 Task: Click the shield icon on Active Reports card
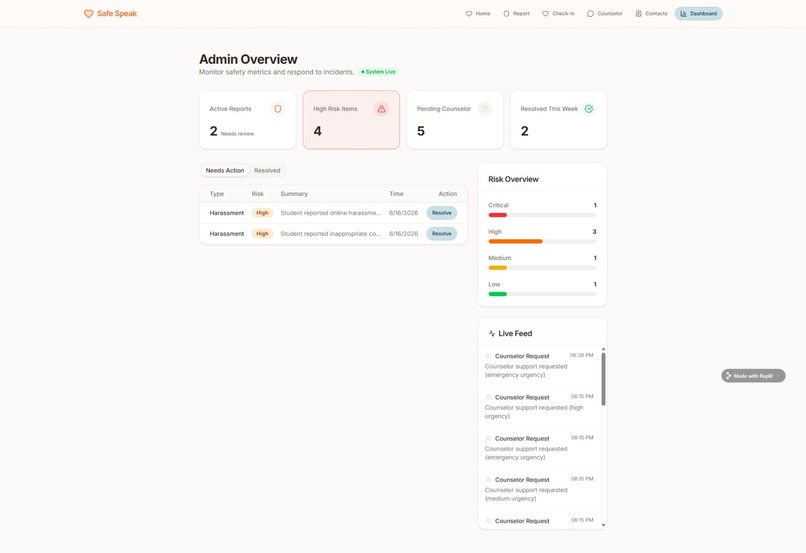tap(278, 109)
